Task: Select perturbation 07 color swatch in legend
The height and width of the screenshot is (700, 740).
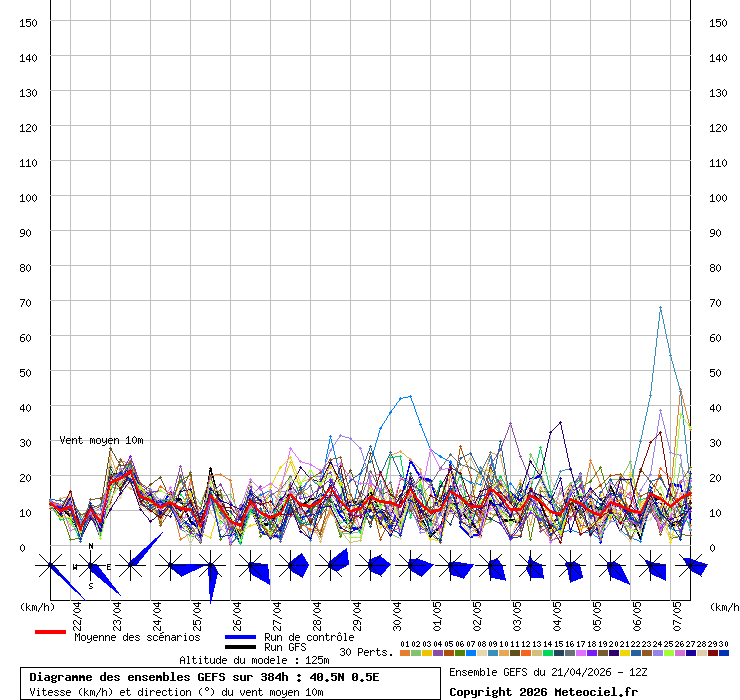Action: (470, 653)
